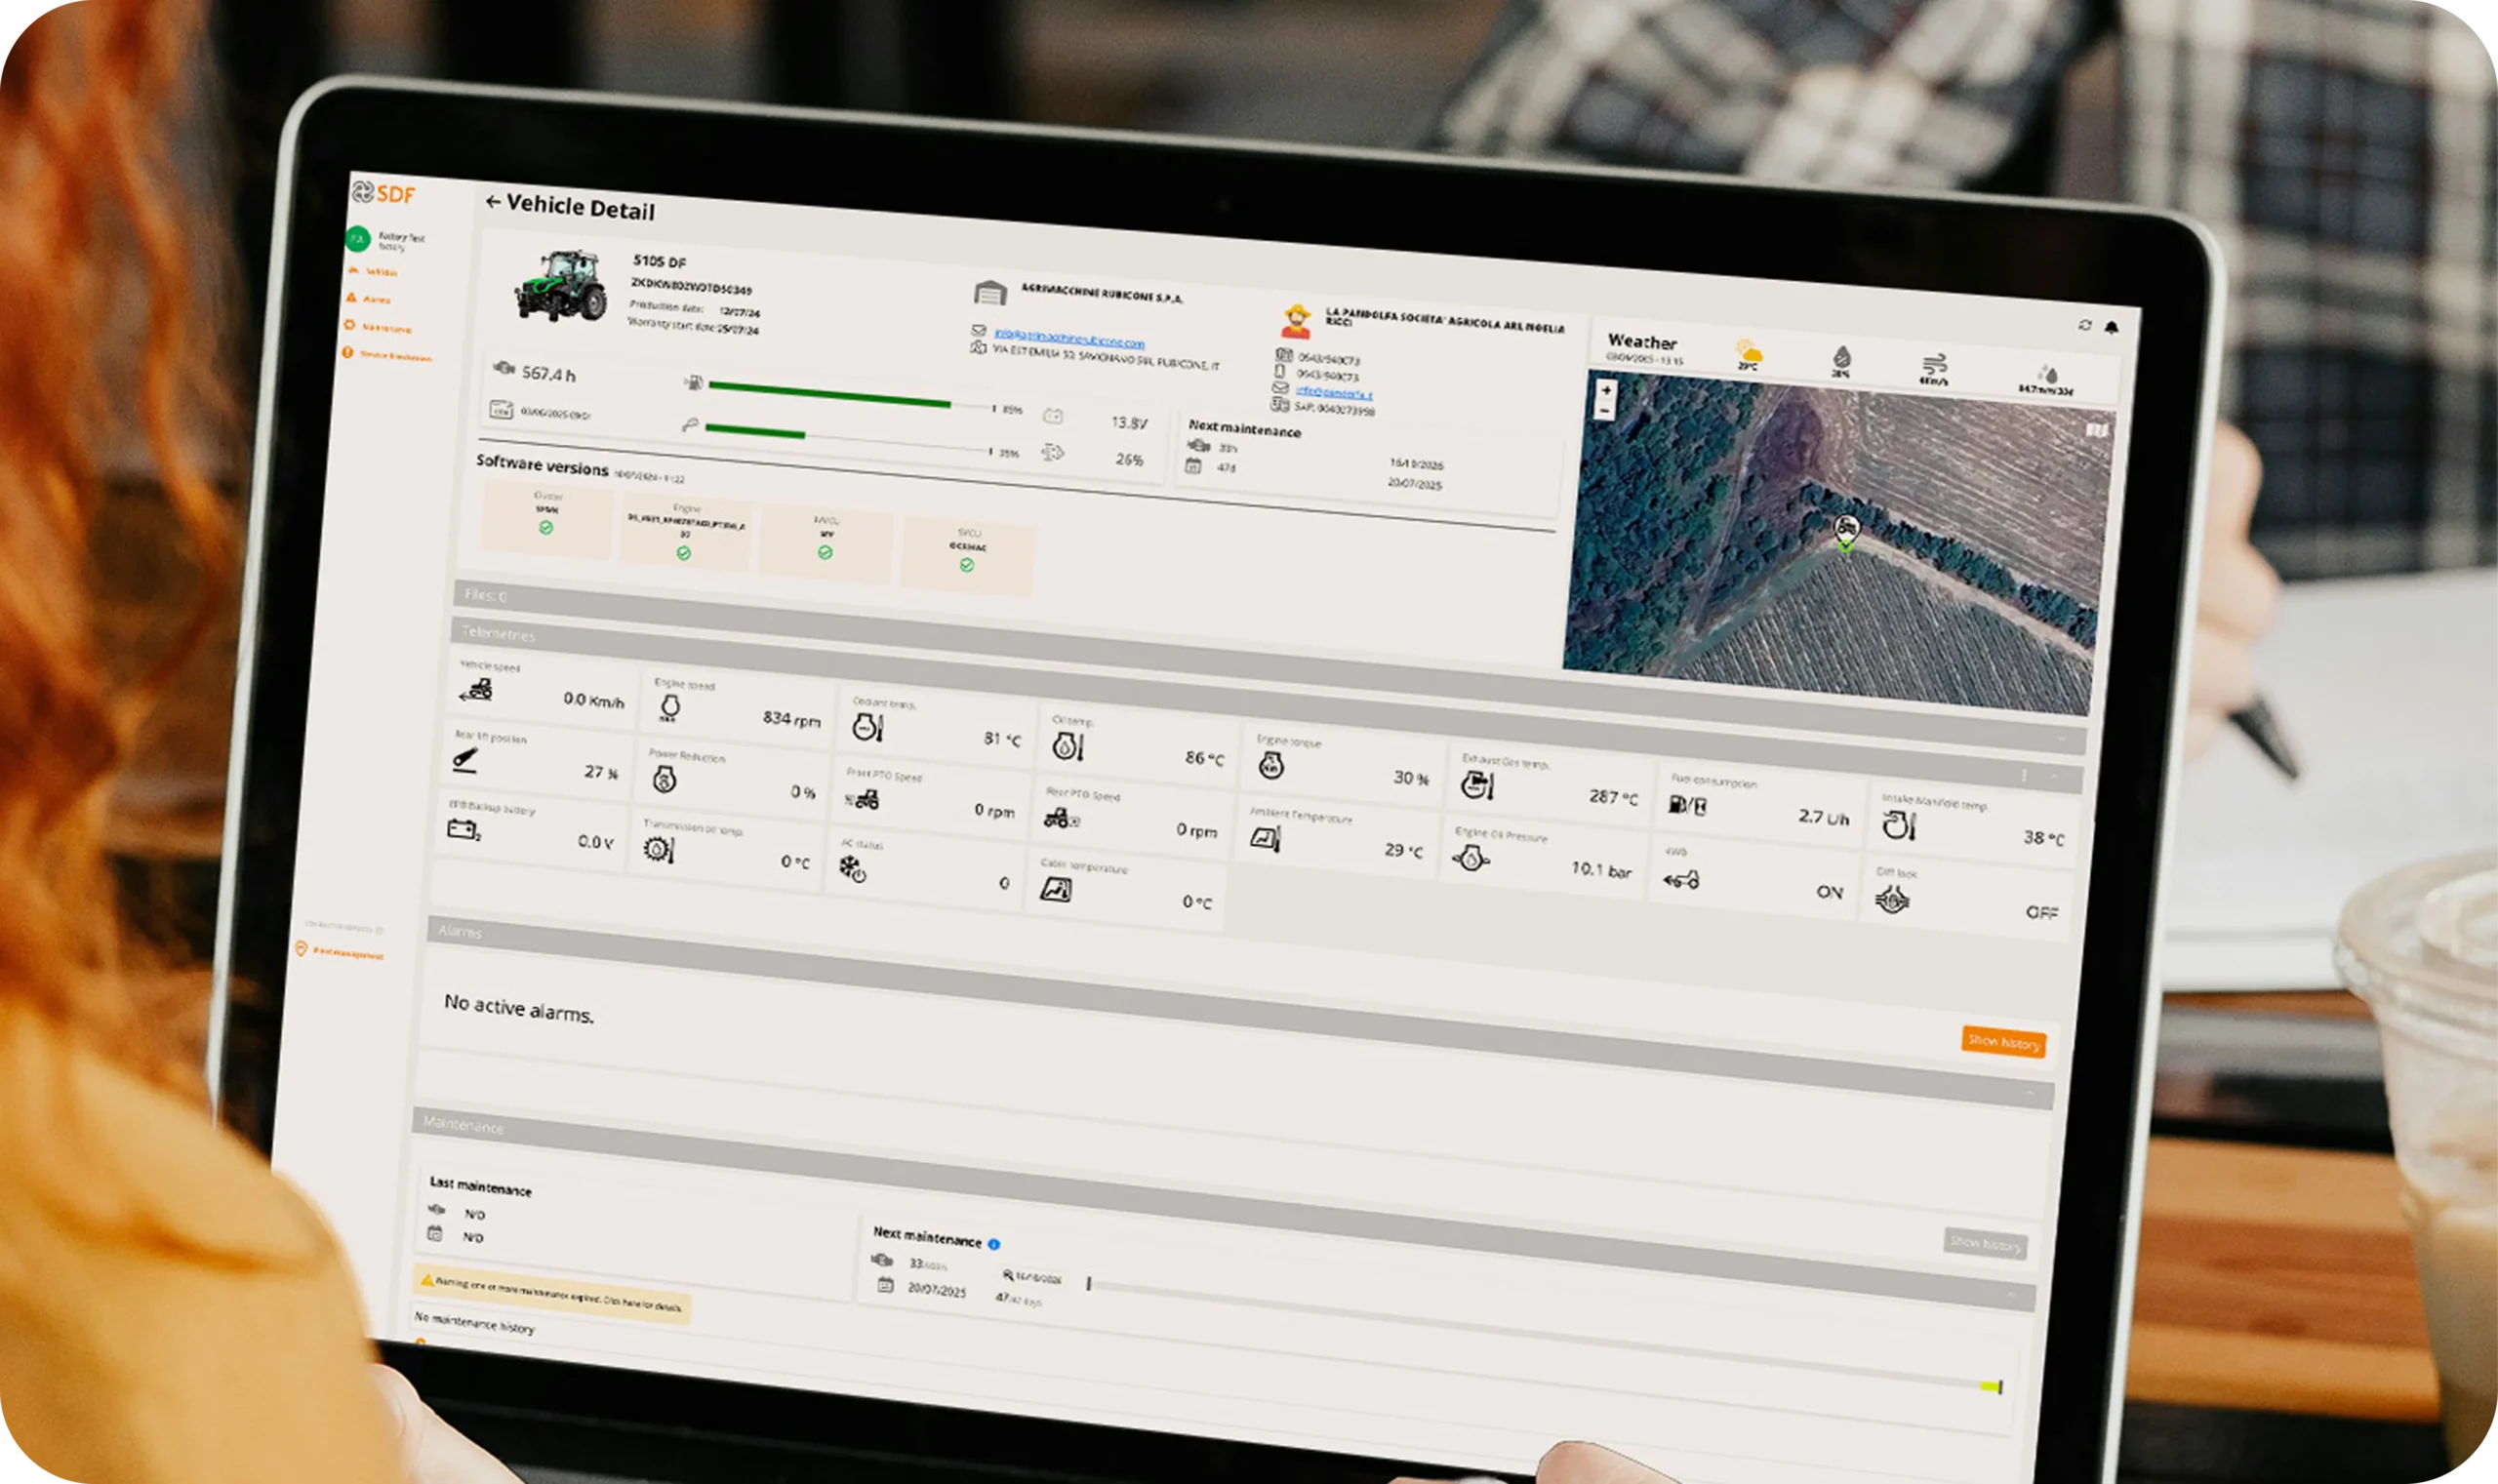Open Alarms in the sidebar
The image size is (2498, 1484).
[376, 299]
